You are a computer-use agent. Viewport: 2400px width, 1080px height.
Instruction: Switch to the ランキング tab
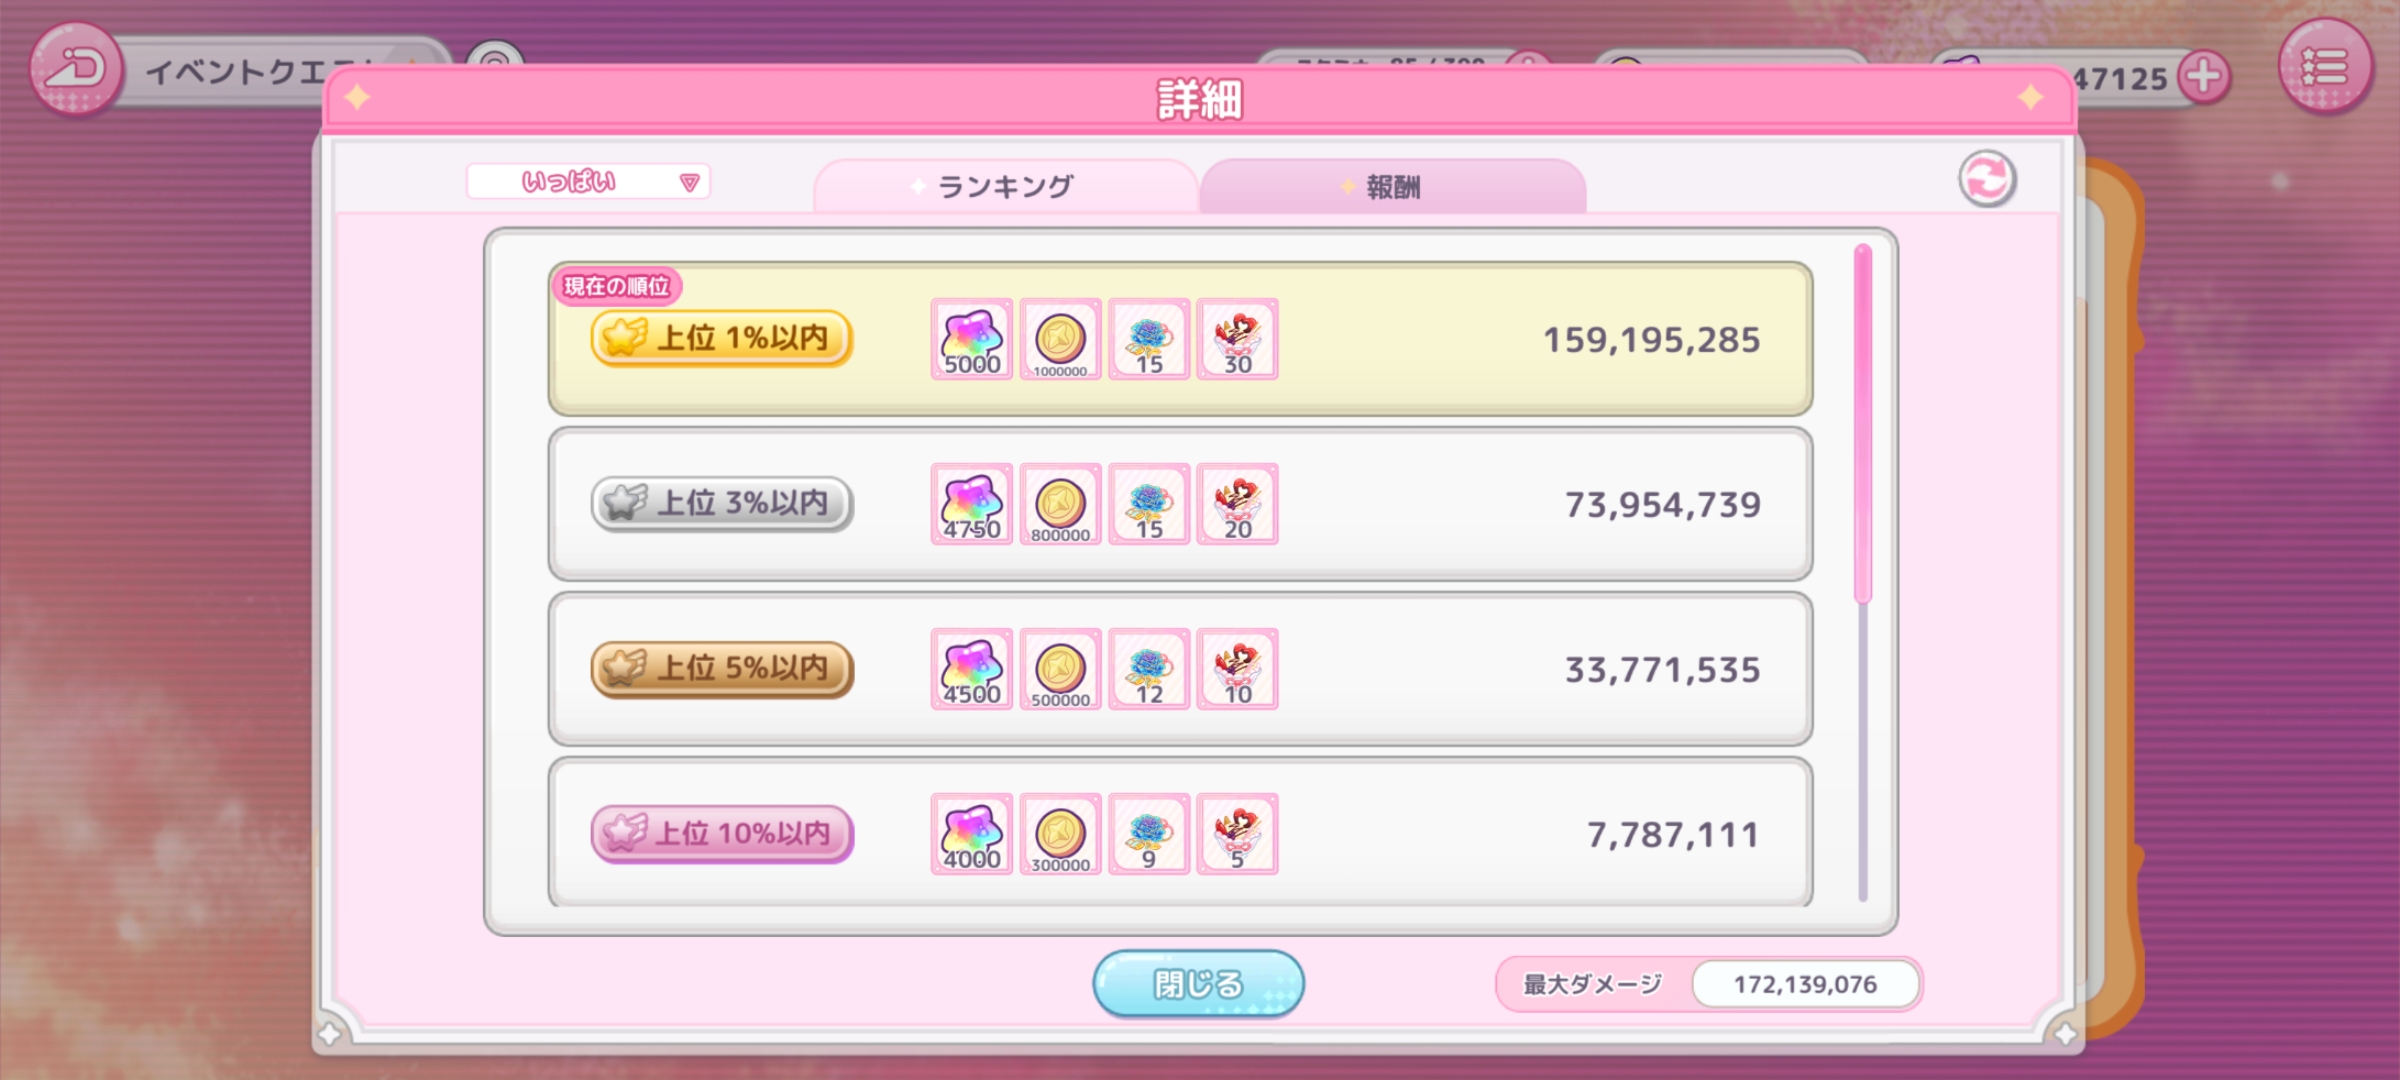[1006, 186]
